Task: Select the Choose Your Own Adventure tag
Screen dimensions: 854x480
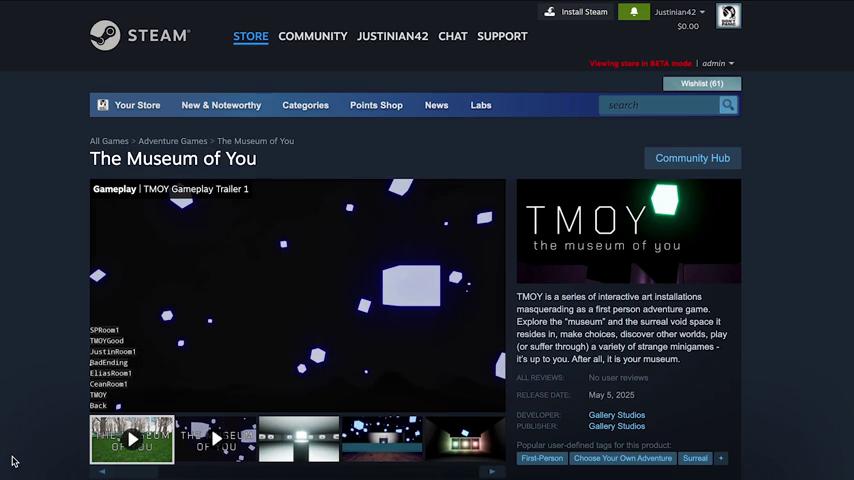Action: 623,458
